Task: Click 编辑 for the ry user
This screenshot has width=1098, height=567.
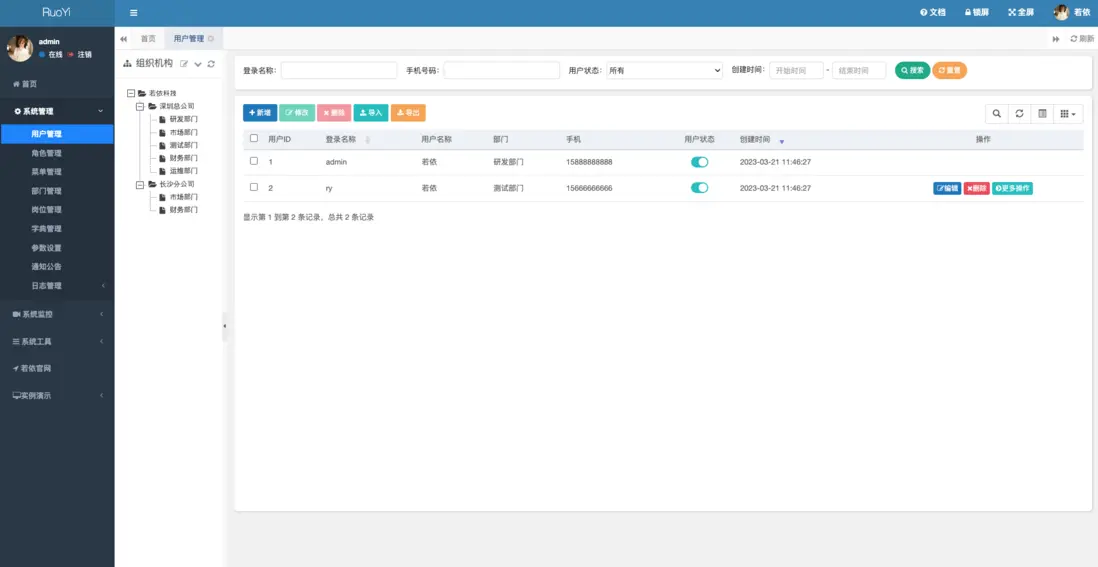Action: [947, 188]
